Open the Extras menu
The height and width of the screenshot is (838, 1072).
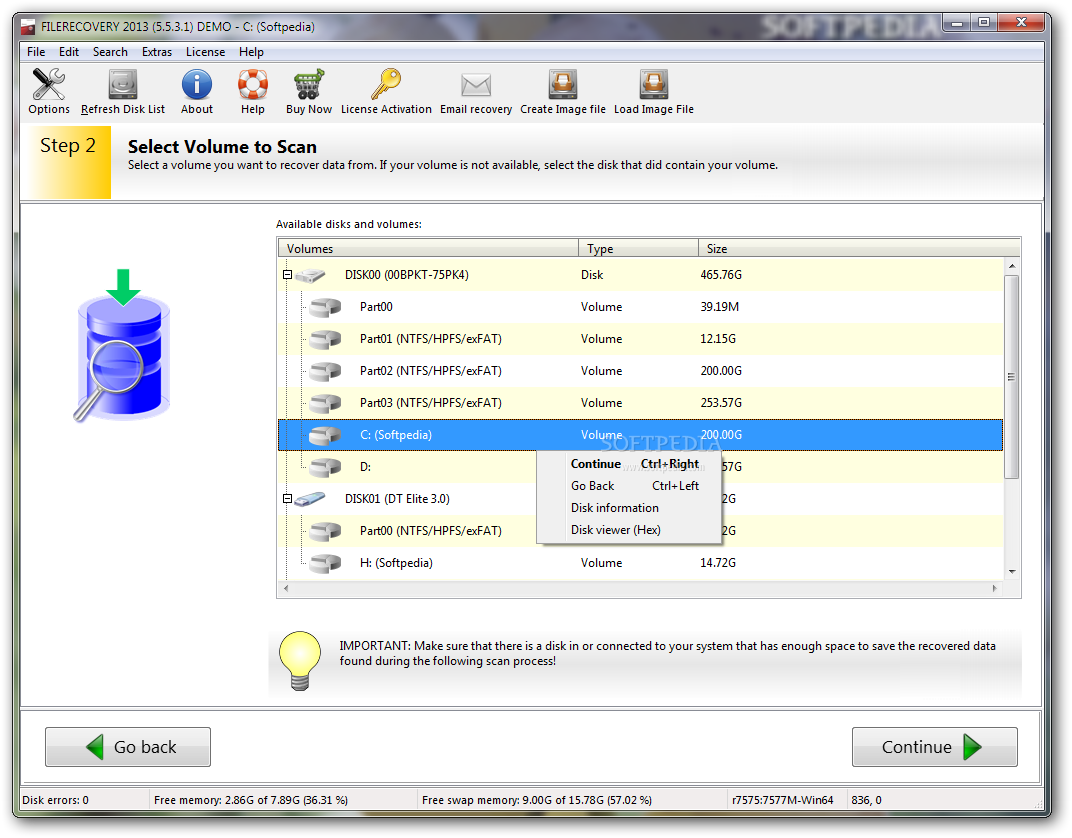coord(157,52)
